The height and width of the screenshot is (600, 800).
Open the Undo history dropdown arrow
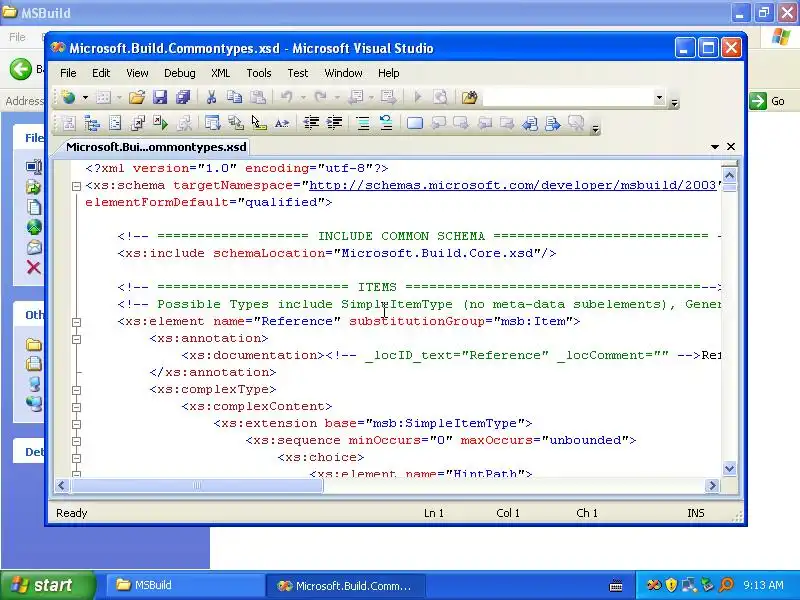(x=303, y=97)
